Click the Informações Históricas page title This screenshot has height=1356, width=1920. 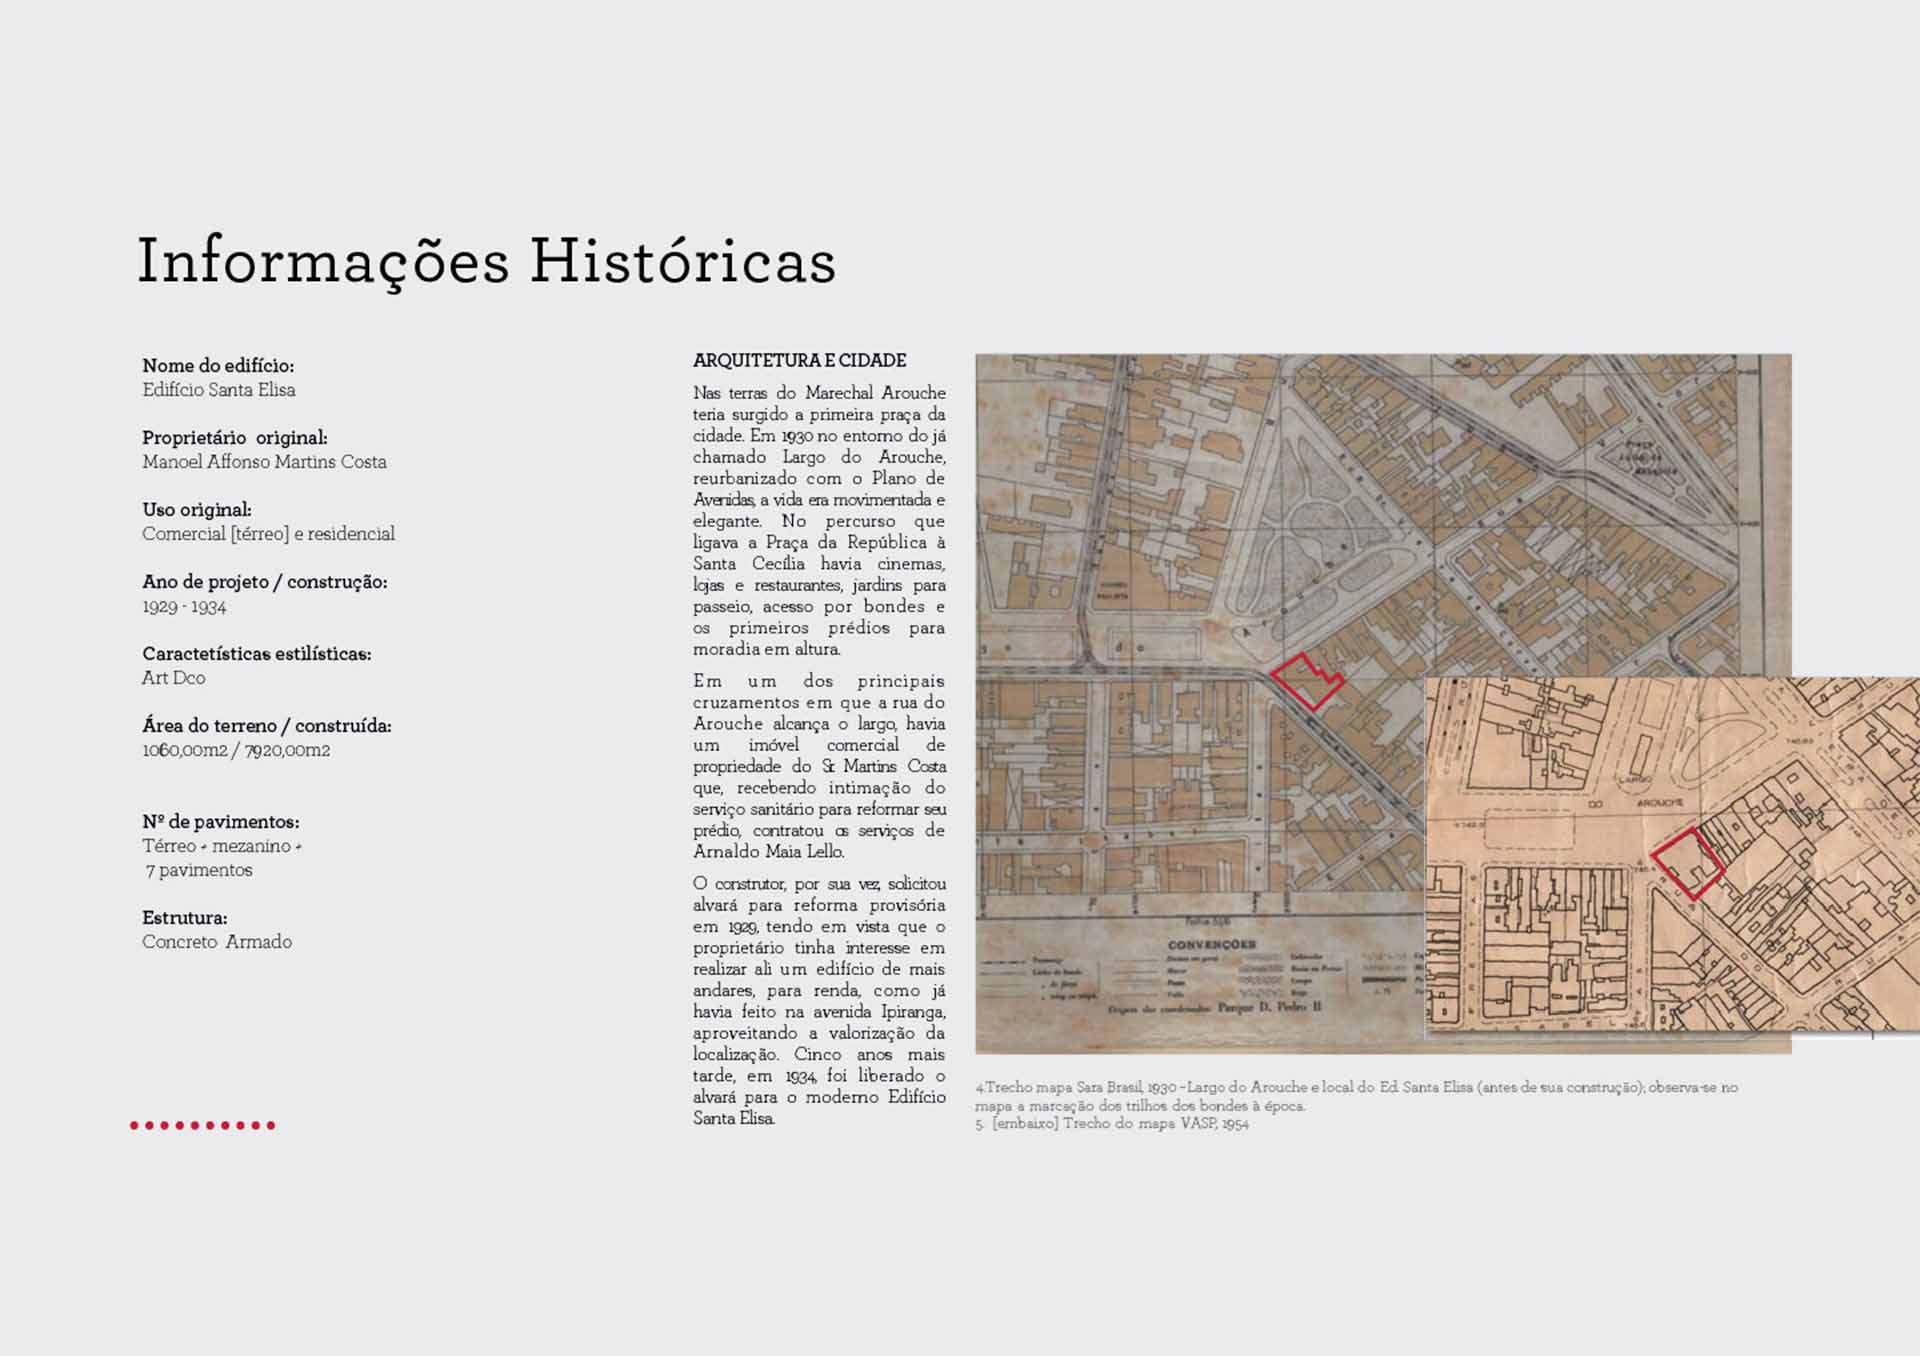(486, 262)
